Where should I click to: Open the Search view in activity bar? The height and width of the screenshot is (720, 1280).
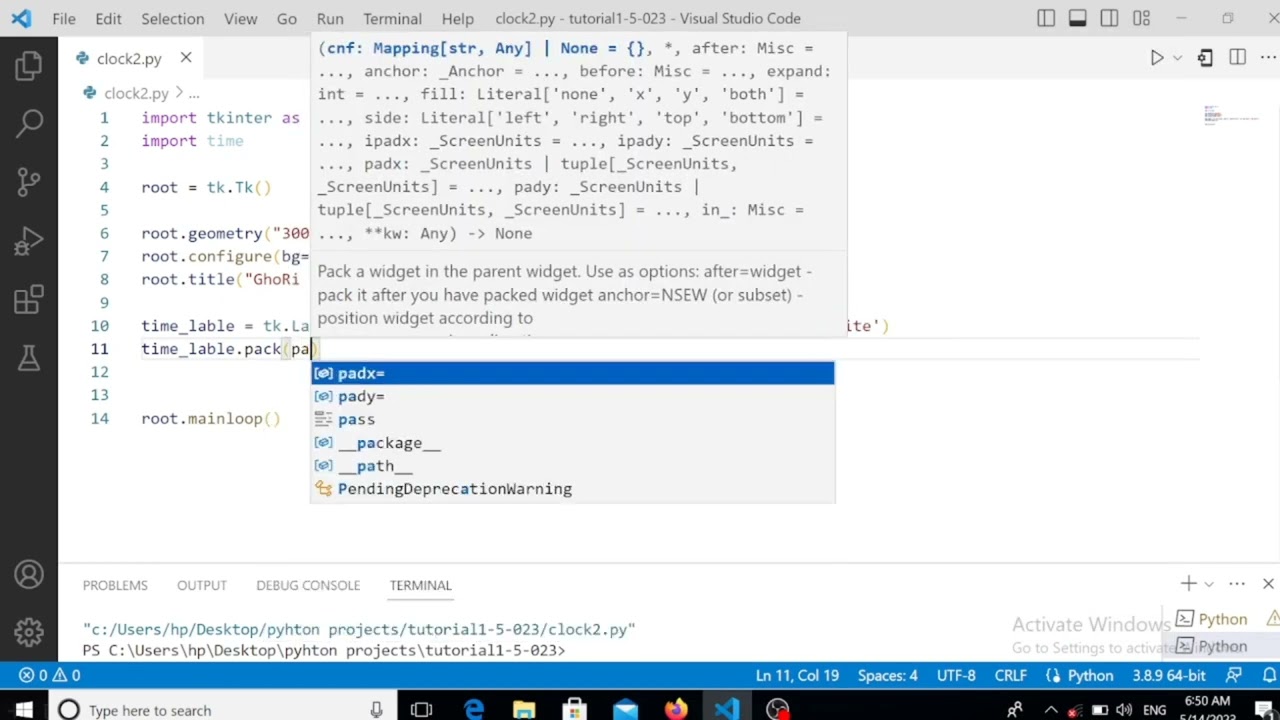(x=29, y=124)
